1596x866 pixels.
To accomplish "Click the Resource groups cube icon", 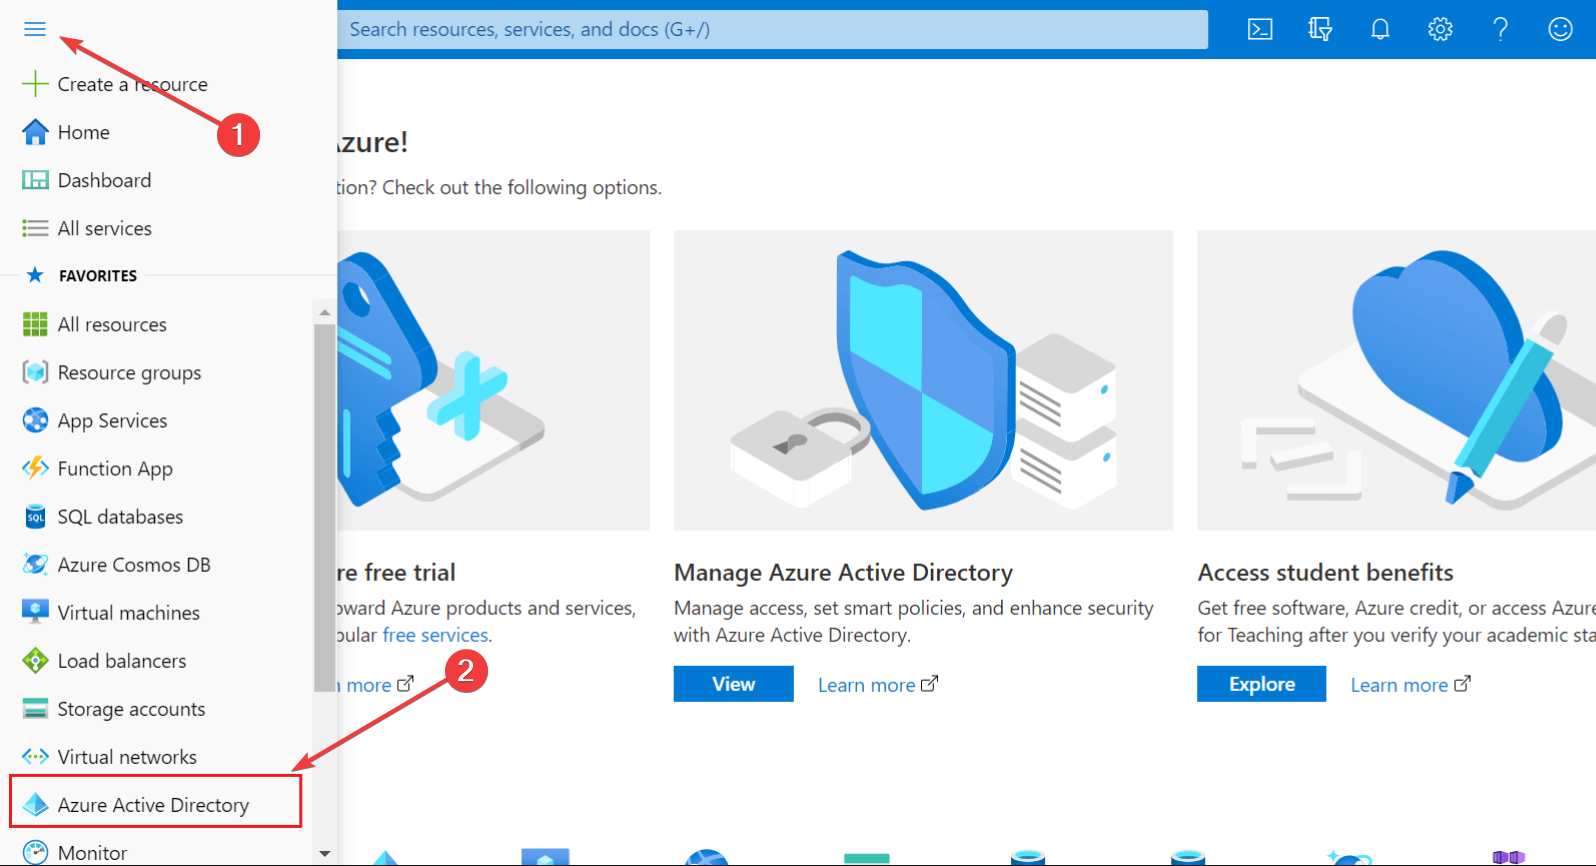I will point(35,372).
